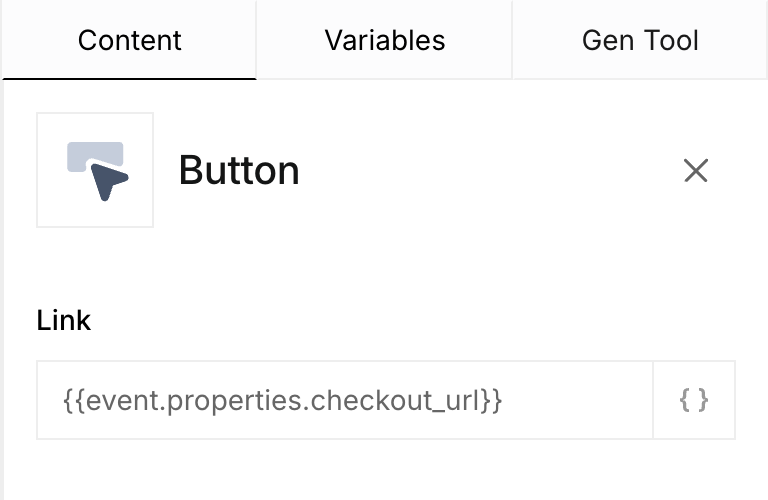
Task: Click the Button panel heading text
Action: pyautogui.click(x=239, y=170)
